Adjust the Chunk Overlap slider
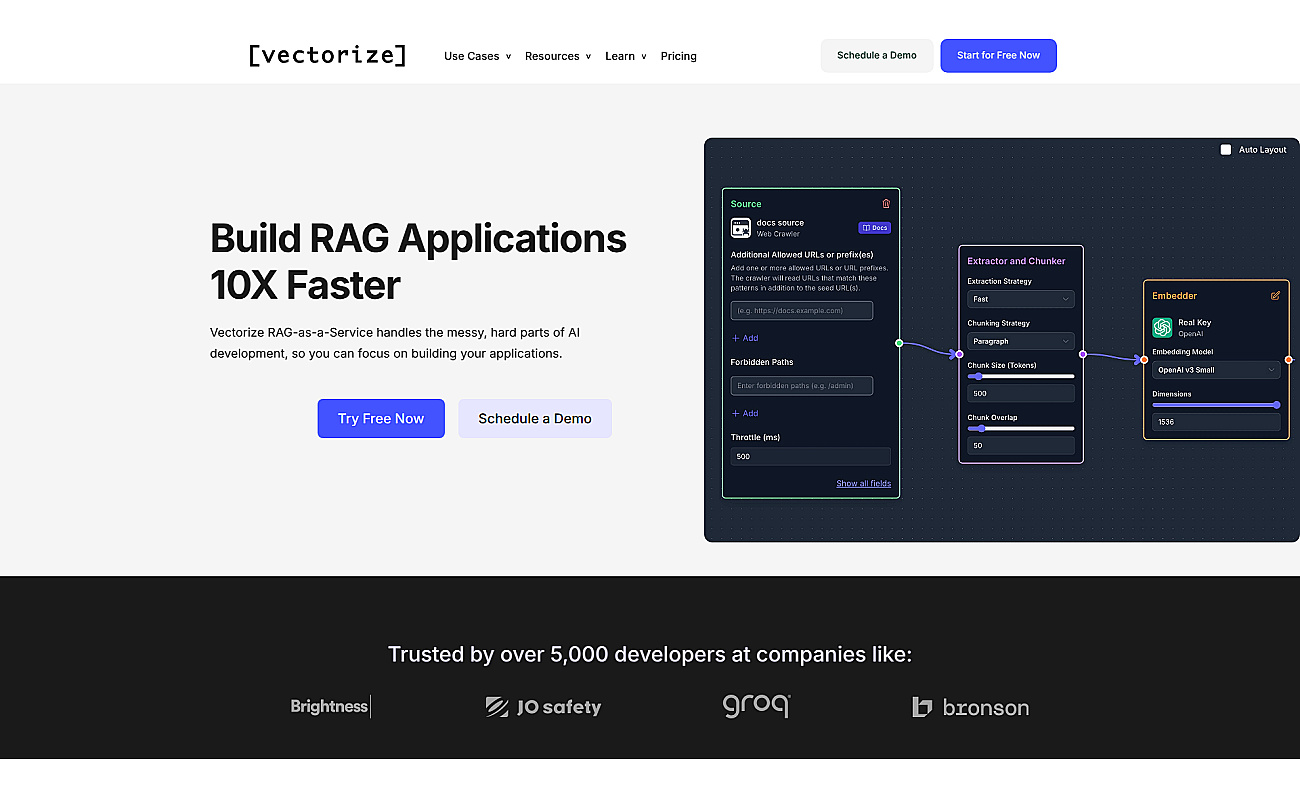 pyautogui.click(x=1021, y=428)
